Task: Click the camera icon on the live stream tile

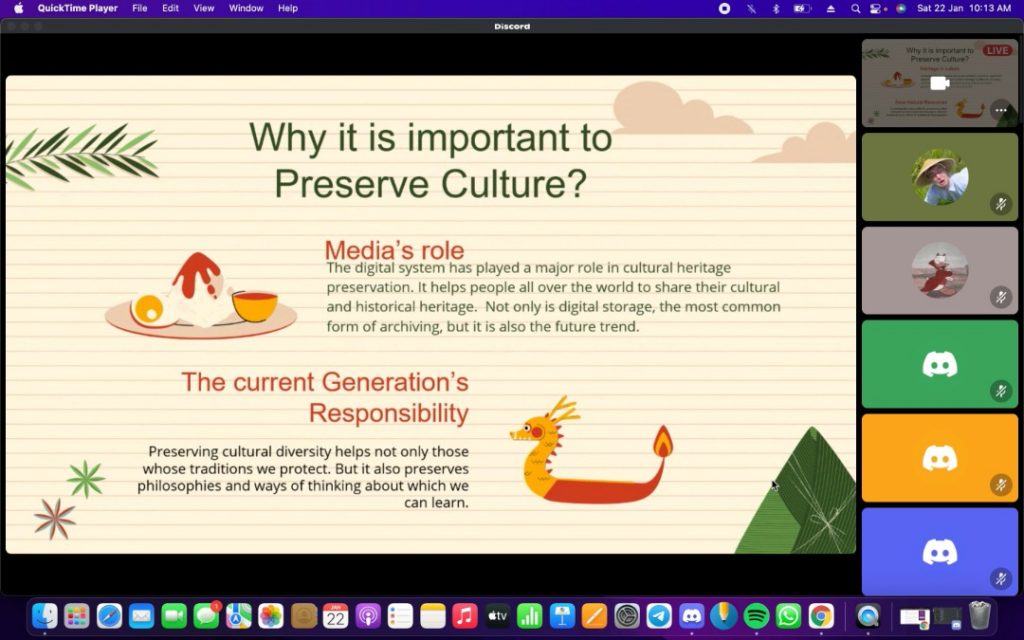Action: pos(939,83)
